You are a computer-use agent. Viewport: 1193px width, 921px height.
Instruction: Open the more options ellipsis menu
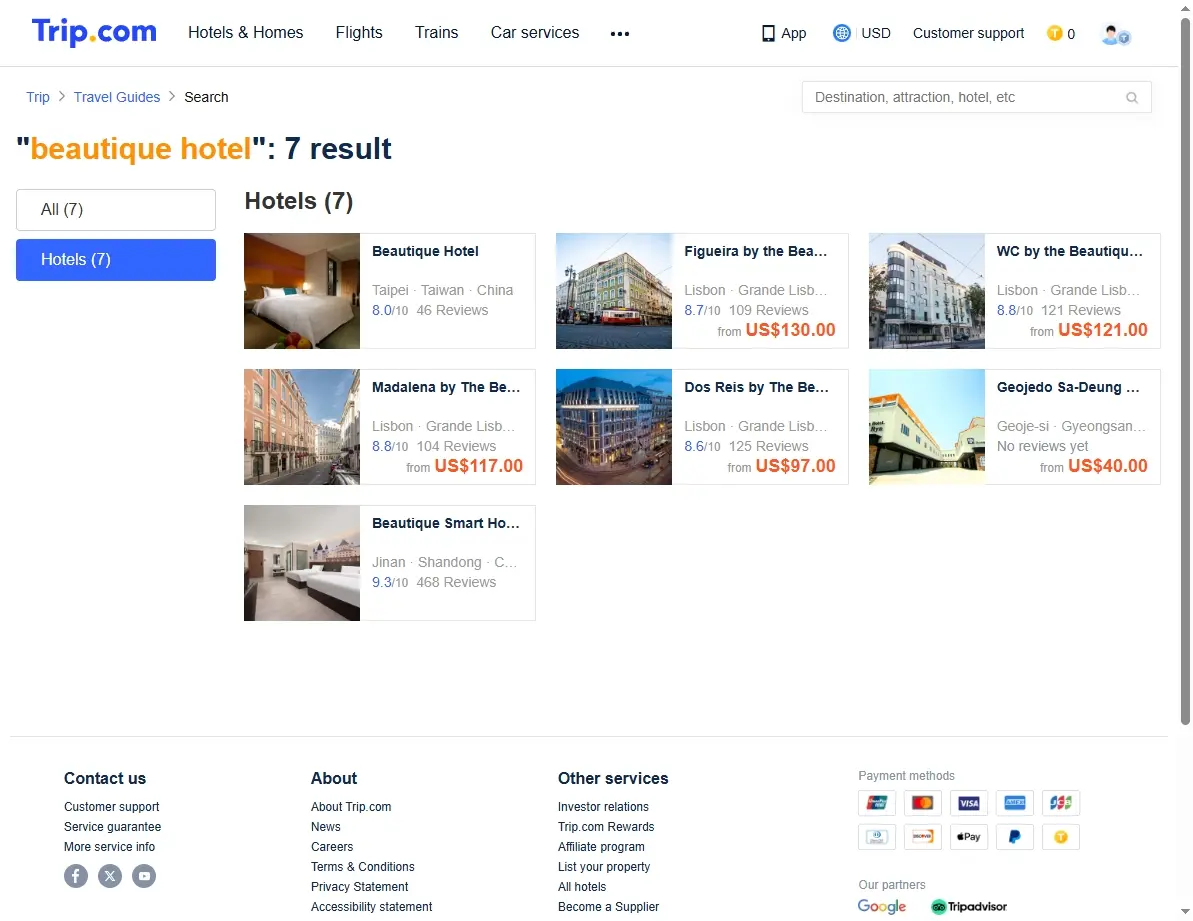(619, 33)
